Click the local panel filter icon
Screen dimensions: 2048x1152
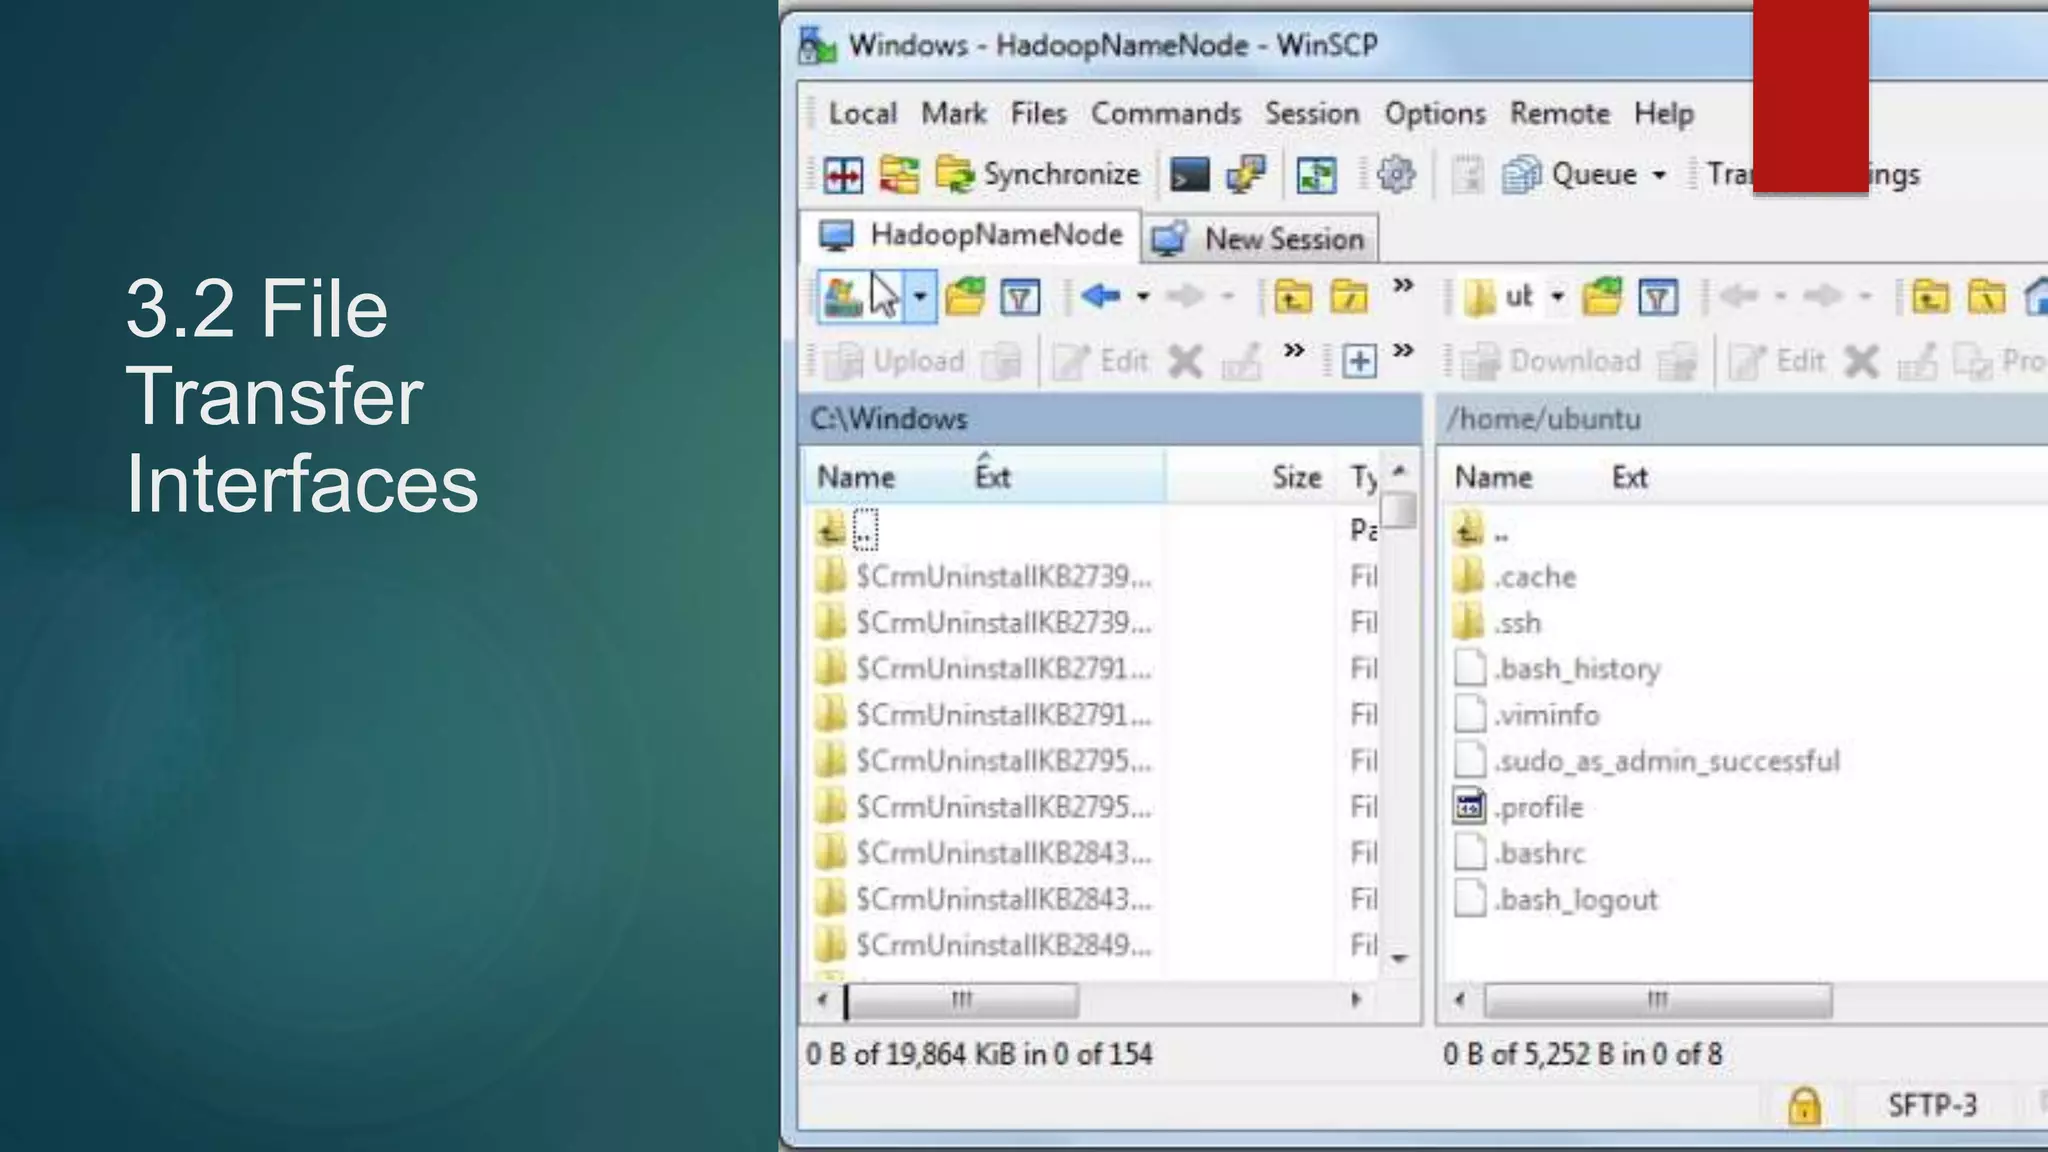1020,297
